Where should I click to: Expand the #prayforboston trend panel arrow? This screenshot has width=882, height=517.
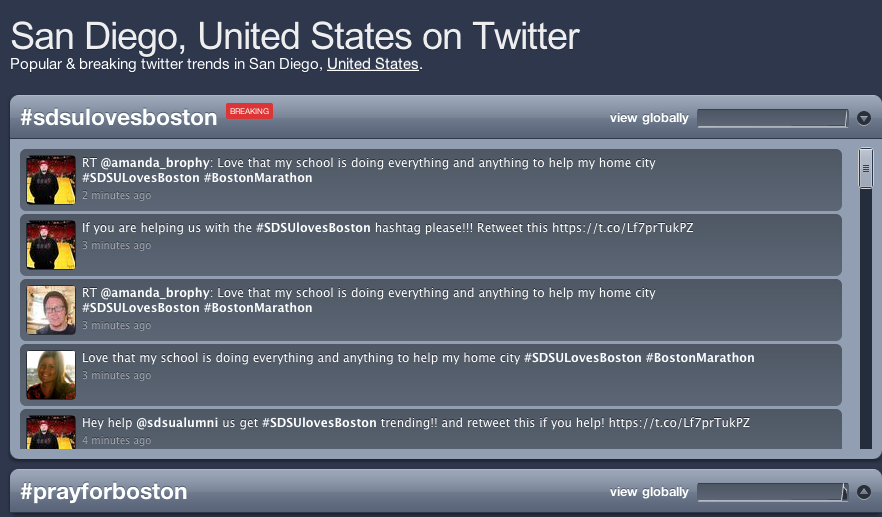pos(864,492)
